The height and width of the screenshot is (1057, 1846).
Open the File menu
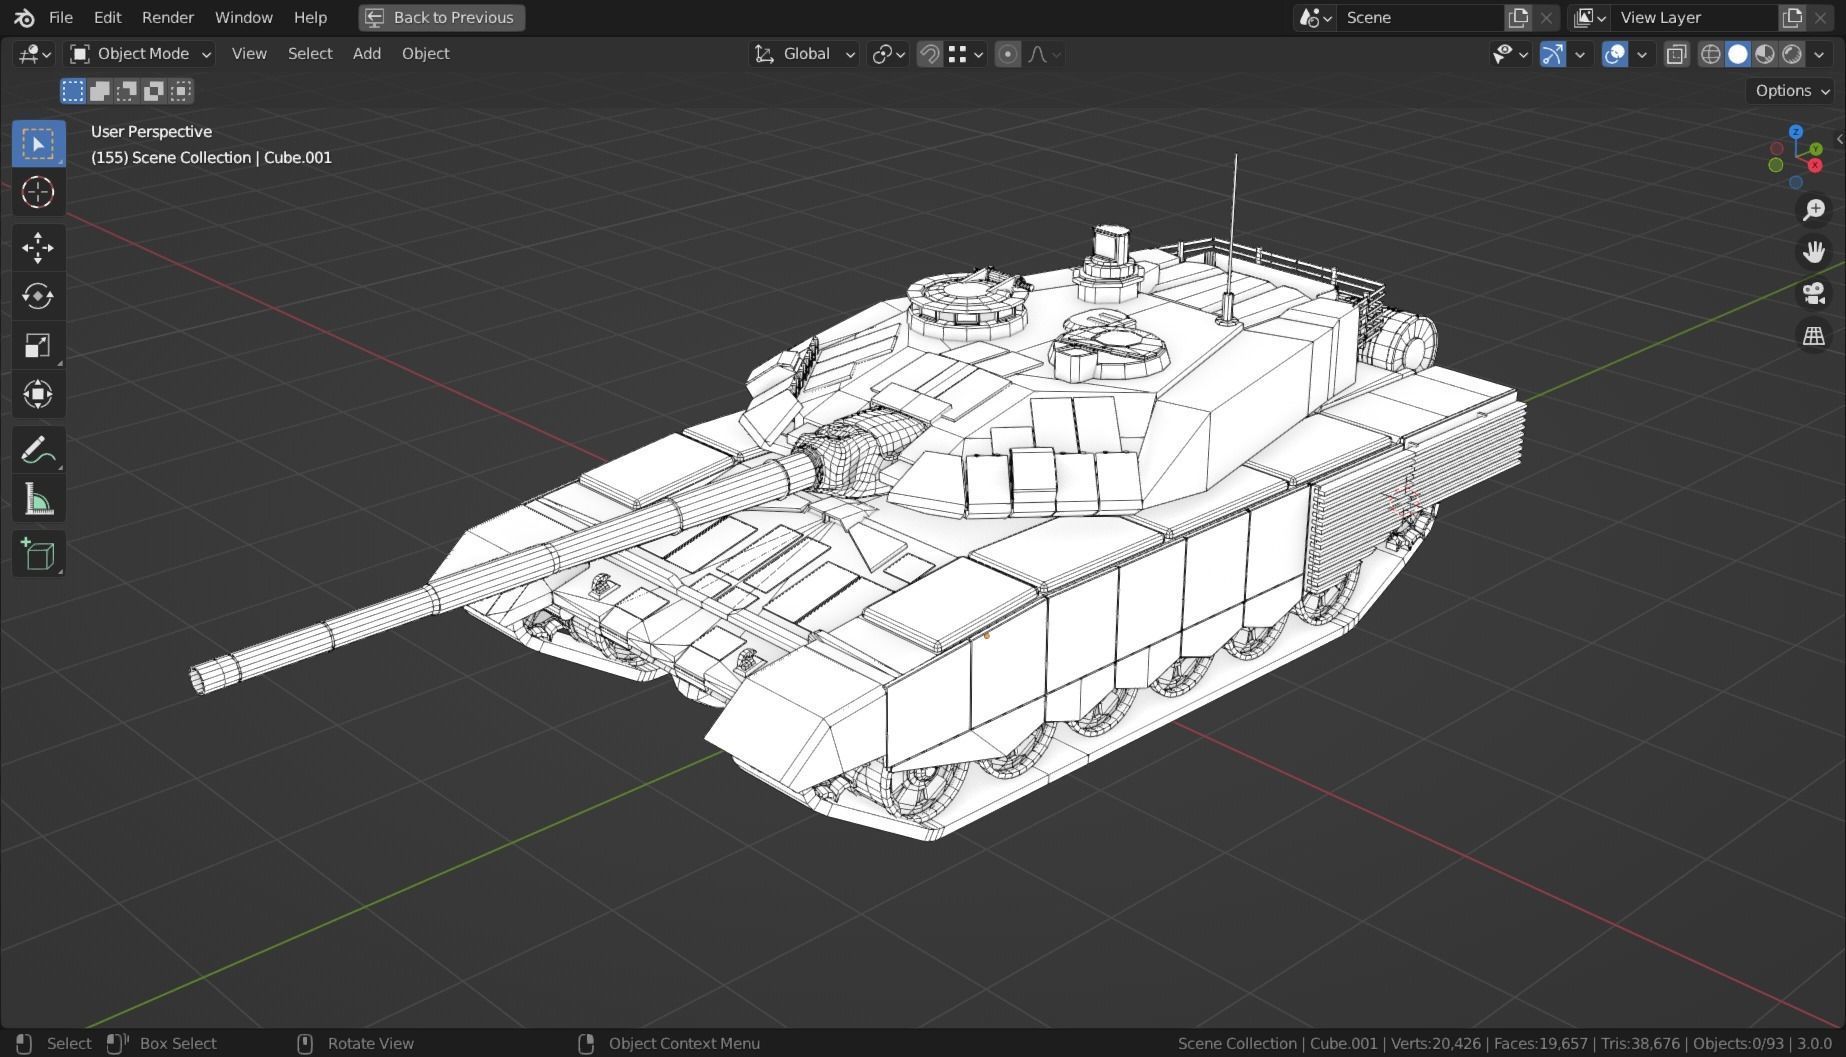click(x=61, y=17)
